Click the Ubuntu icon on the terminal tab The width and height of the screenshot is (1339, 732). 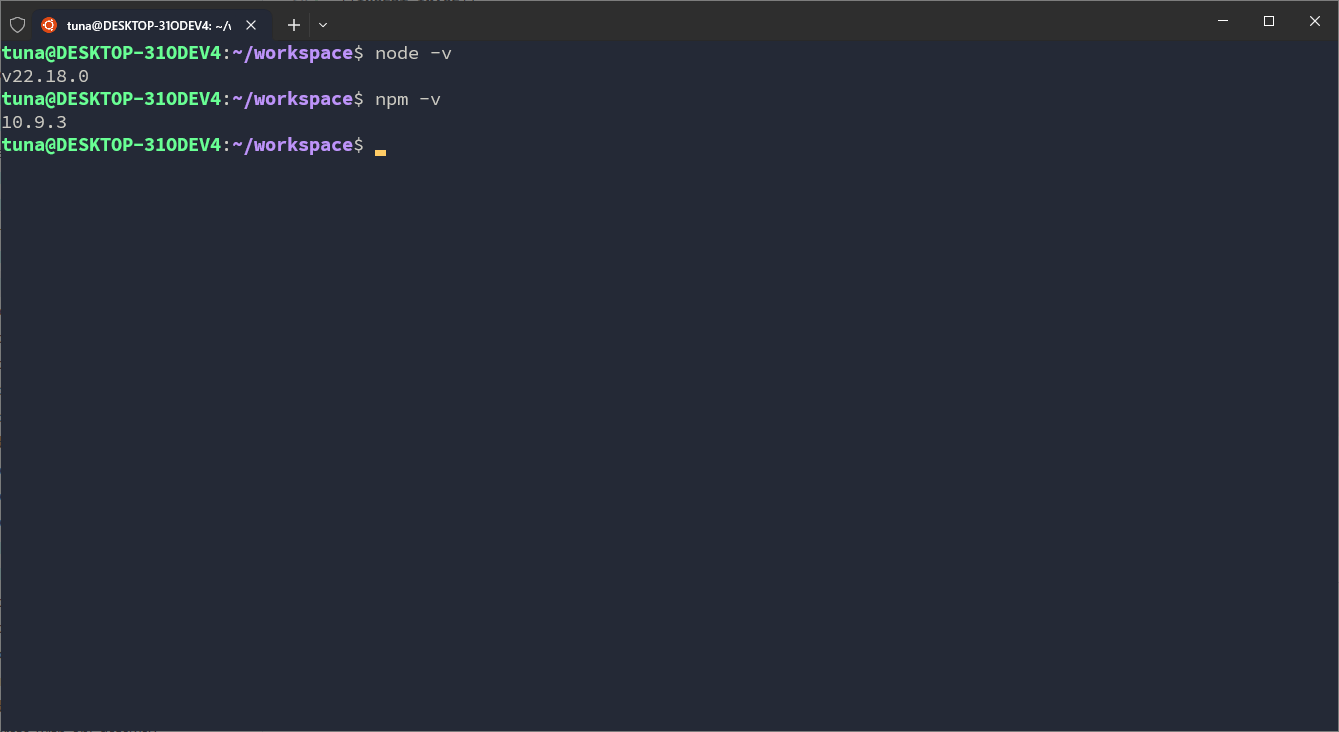coord(49,23)
